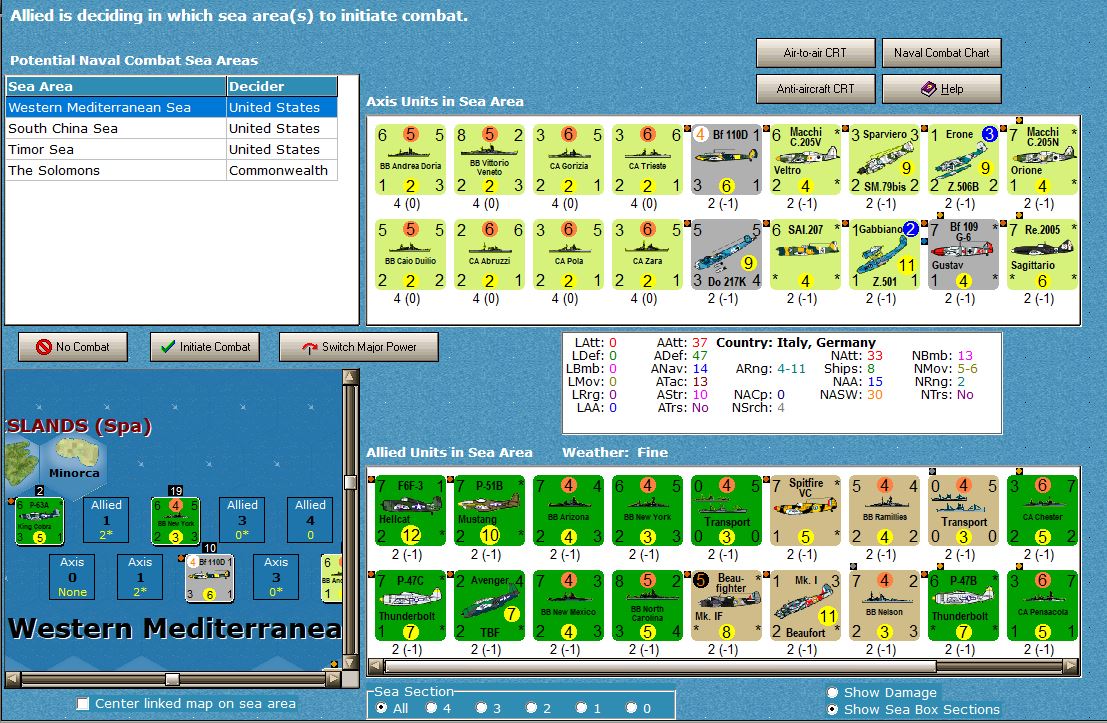Click the Bf 109 G-6 Gustav counter
Screen dimensions: 1107x723
(x=964, y=255)
